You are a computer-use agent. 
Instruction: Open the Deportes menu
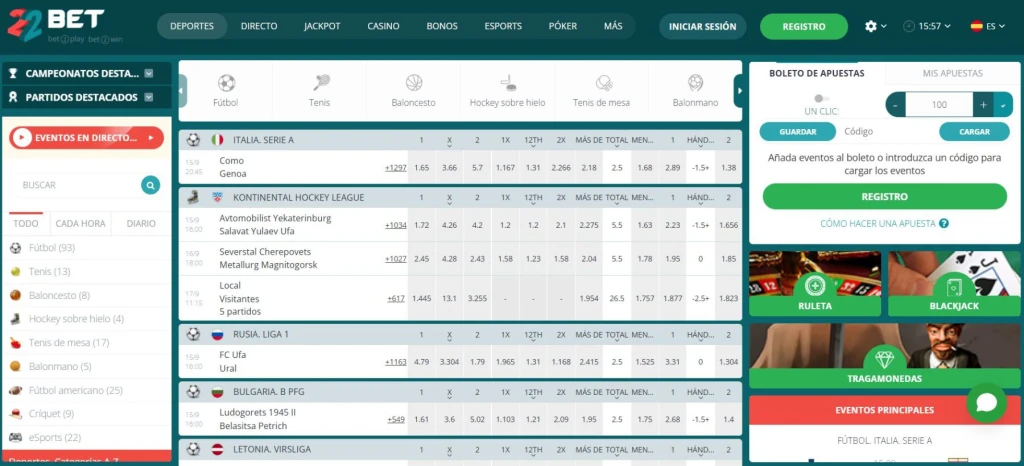tap(192, 26)
